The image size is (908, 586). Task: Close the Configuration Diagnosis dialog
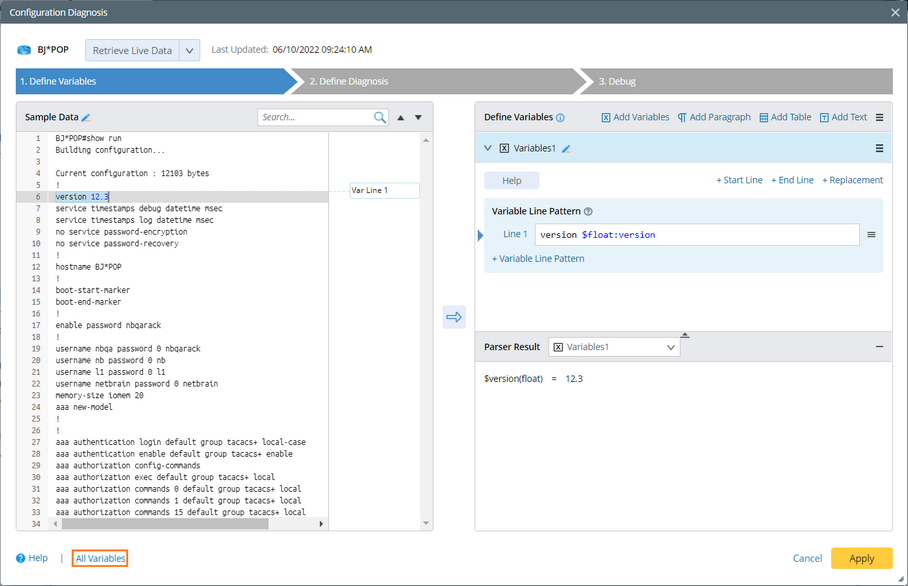[x=895, y=12]
